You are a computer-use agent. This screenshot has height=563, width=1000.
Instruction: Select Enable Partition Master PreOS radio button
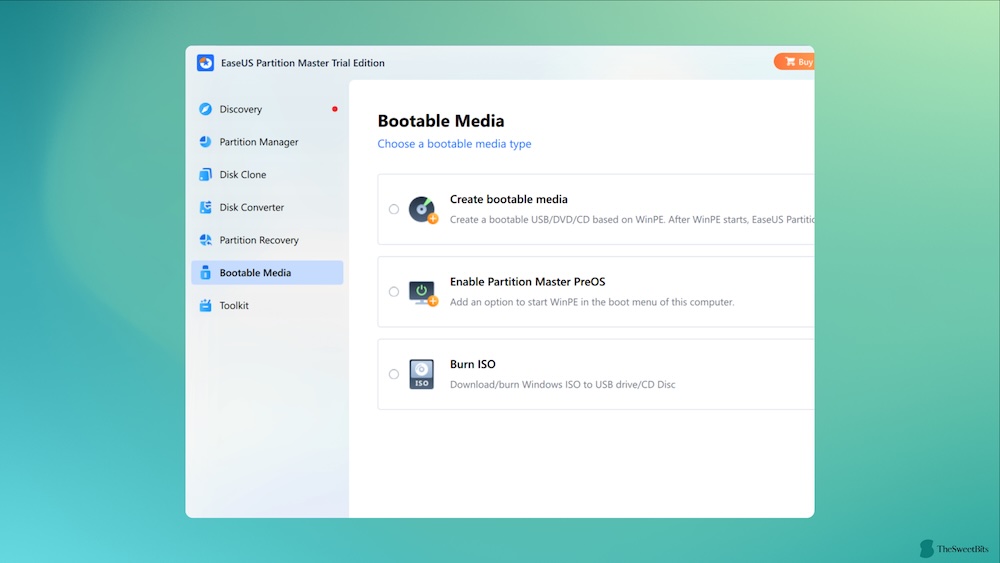(x=393, y=291)
